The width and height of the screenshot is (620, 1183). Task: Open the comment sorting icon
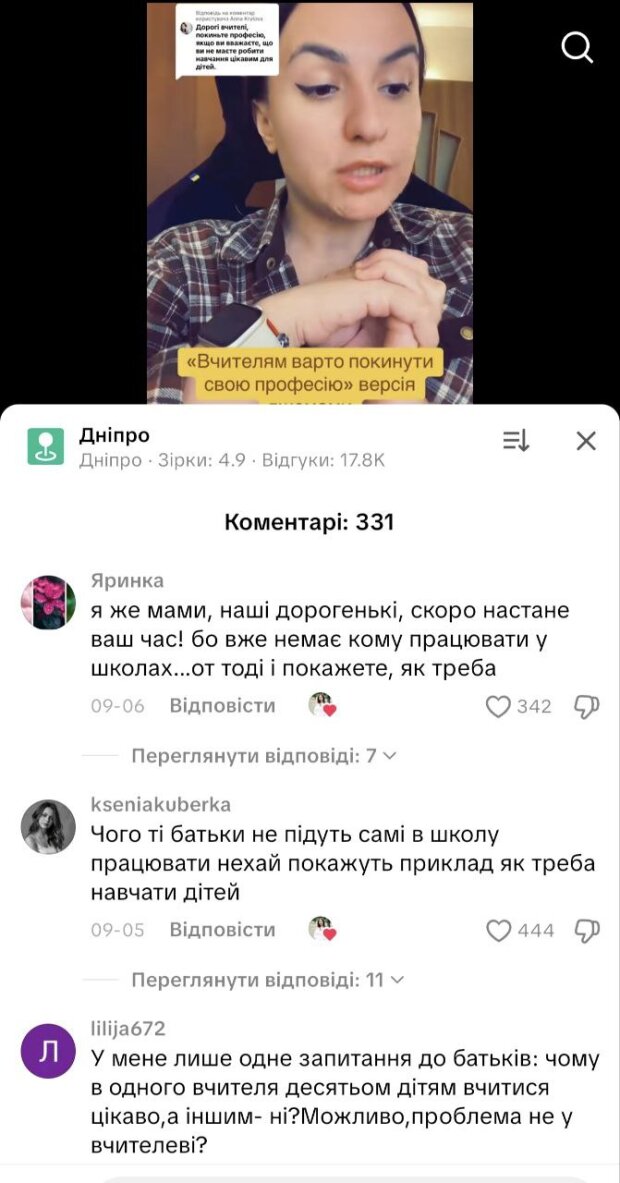coord(516,441)
